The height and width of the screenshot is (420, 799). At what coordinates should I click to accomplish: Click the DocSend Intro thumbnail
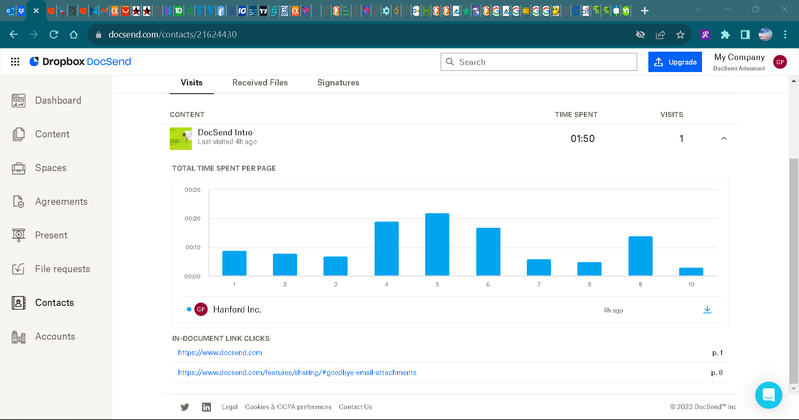(181, 138)
